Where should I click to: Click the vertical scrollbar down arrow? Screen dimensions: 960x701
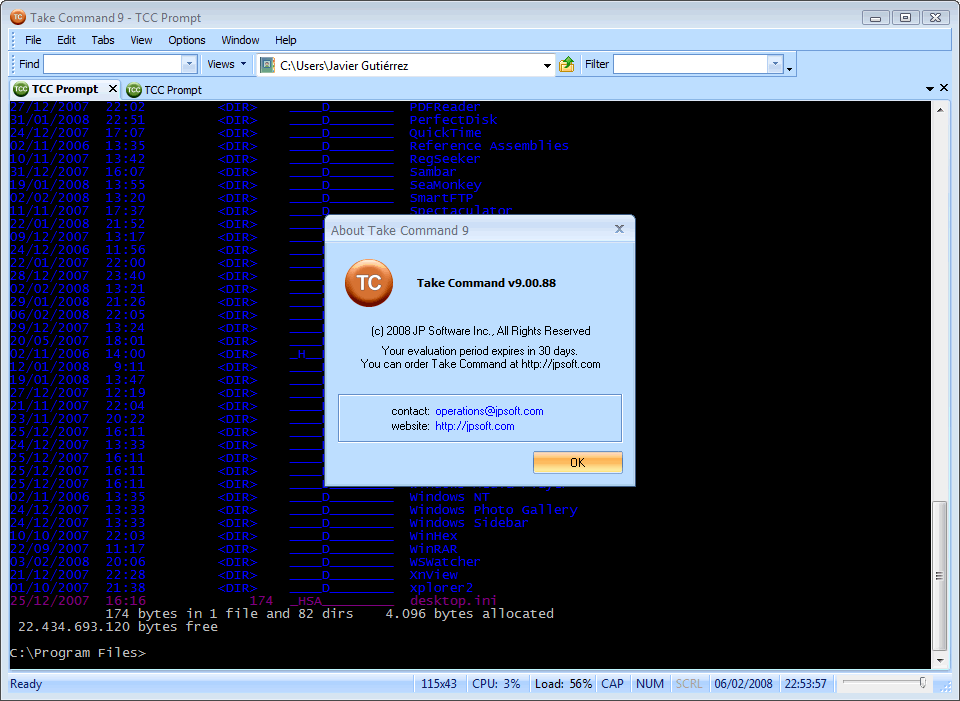(940, 661)
